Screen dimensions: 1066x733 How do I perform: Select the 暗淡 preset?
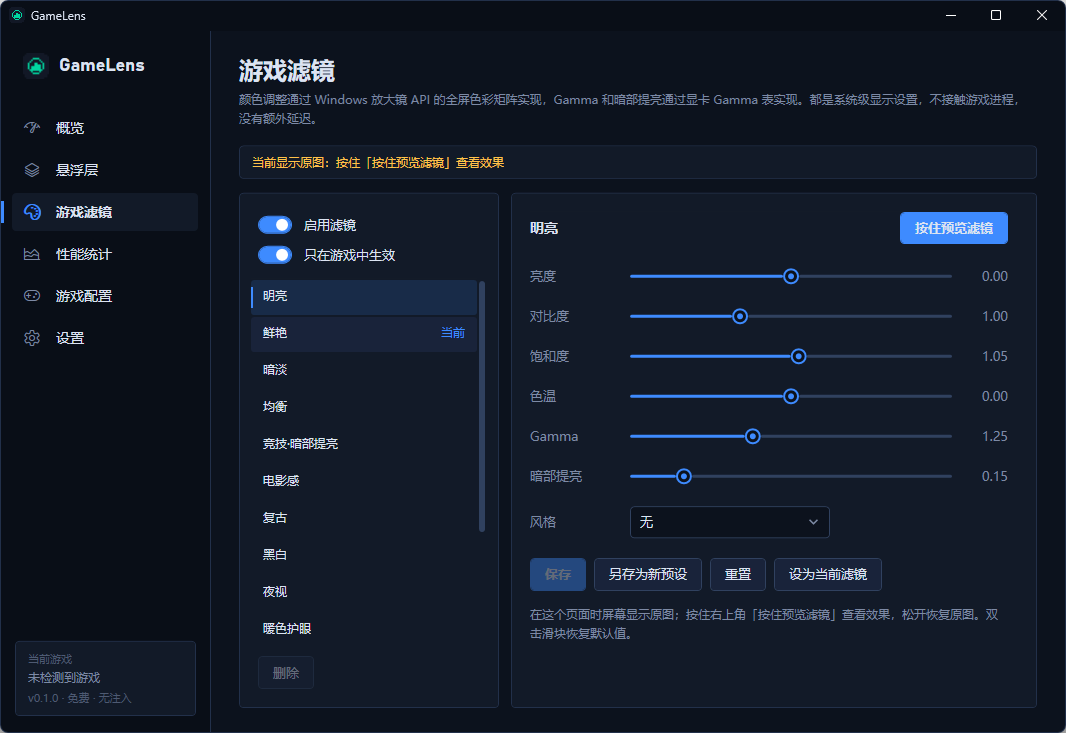coord(364,370)
